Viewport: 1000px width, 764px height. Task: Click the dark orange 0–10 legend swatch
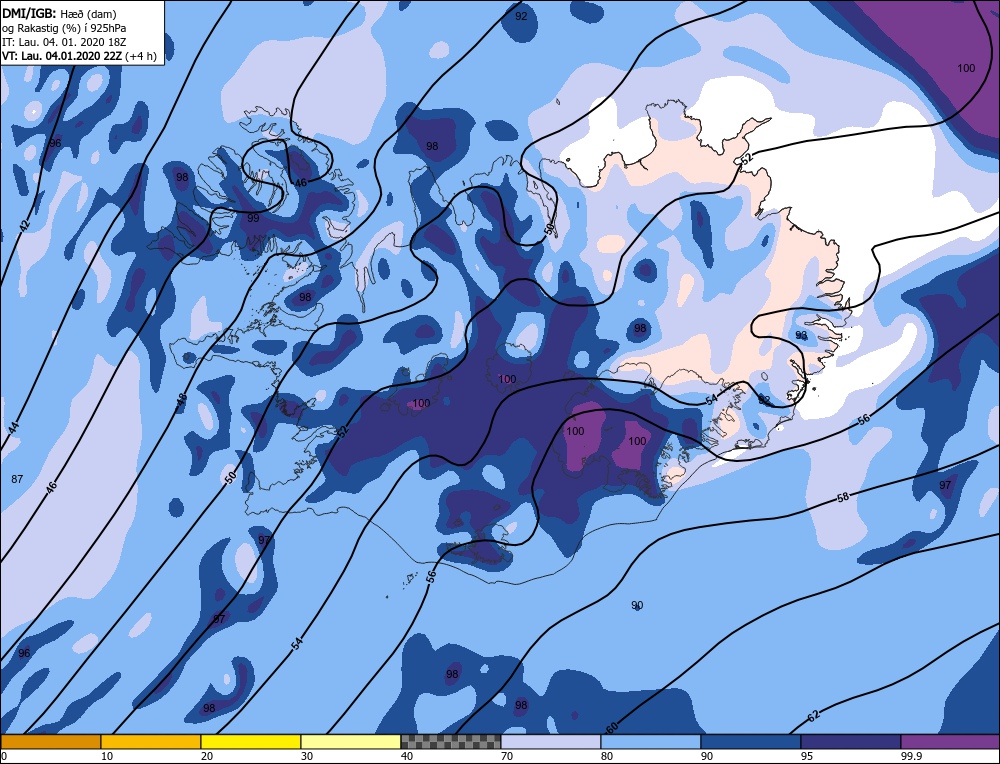pos(50,742)
